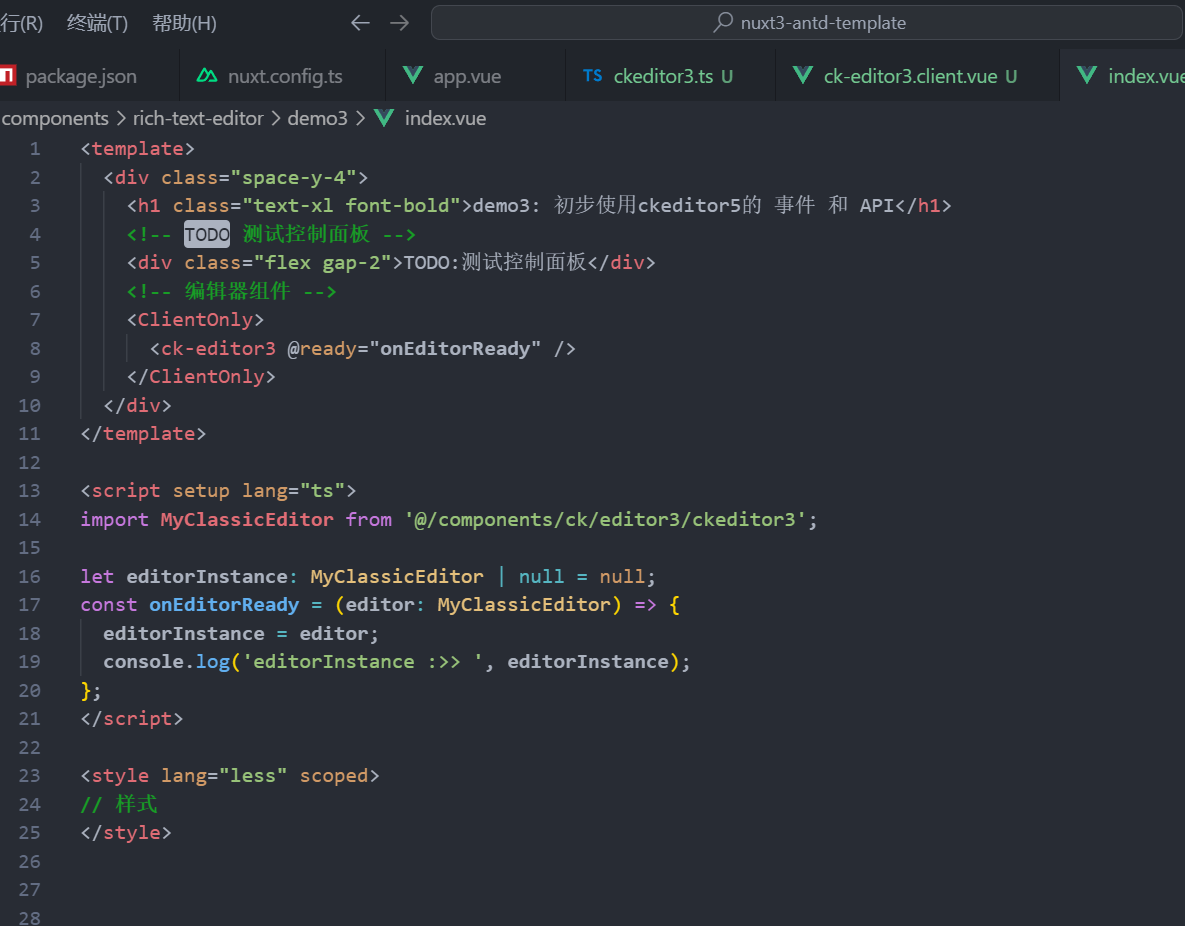
Task: Click editorInstance in the let declaration
Action: [x=207, y=577]
